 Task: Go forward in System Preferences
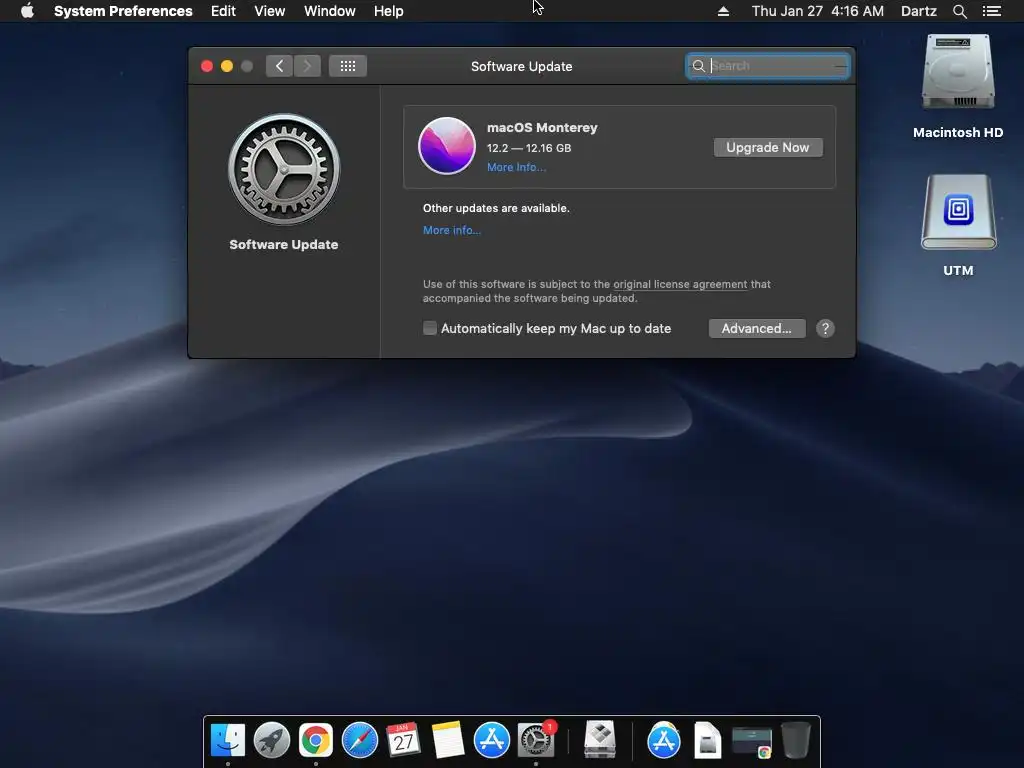[x=307, y=66]
